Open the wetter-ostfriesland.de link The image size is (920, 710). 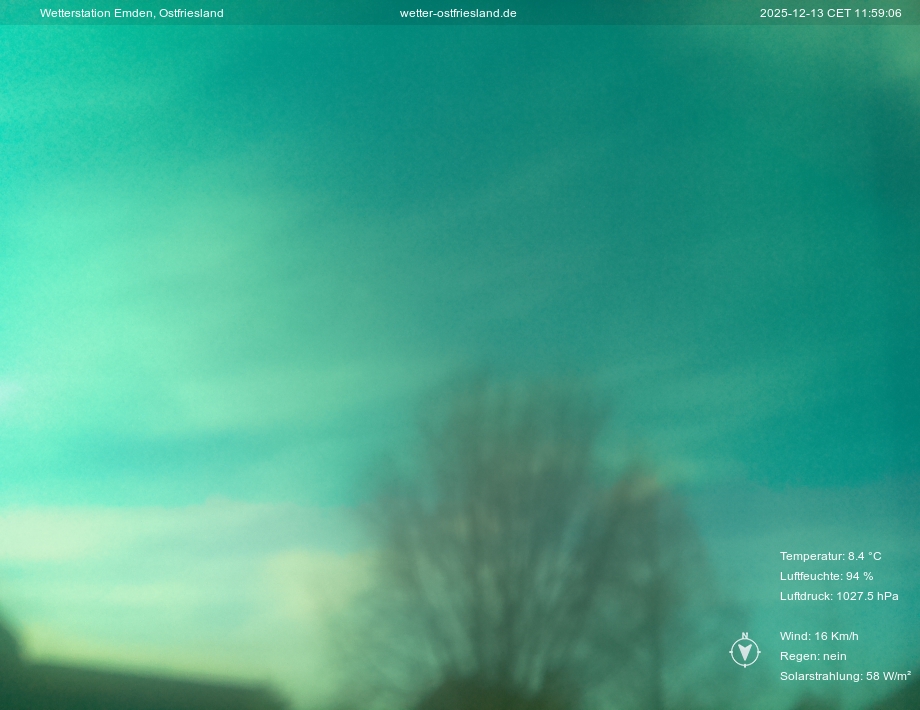458,13
